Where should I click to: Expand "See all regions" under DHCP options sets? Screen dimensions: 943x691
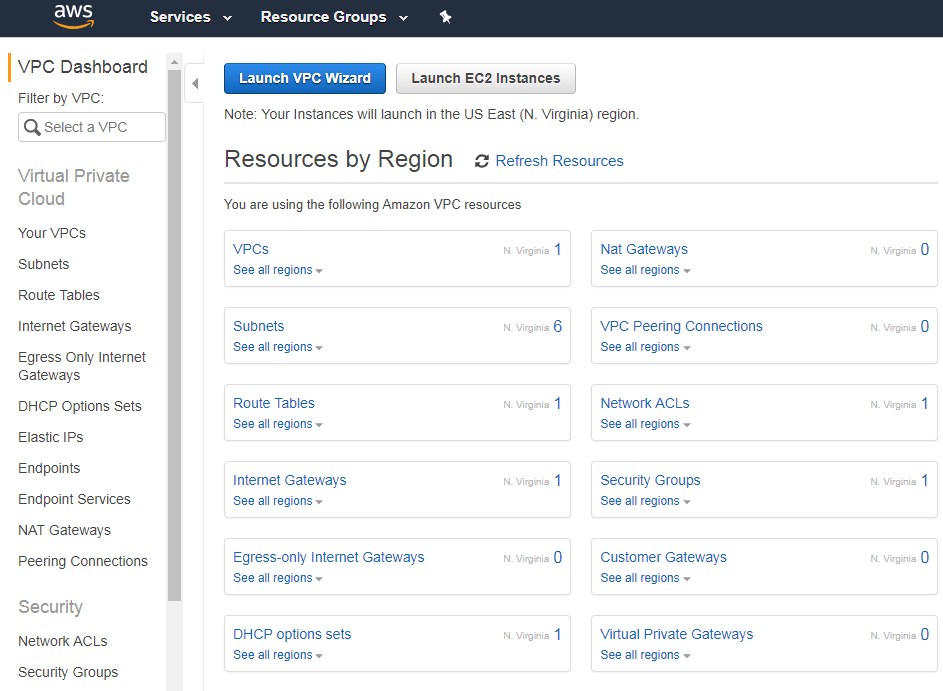(277, 655)
